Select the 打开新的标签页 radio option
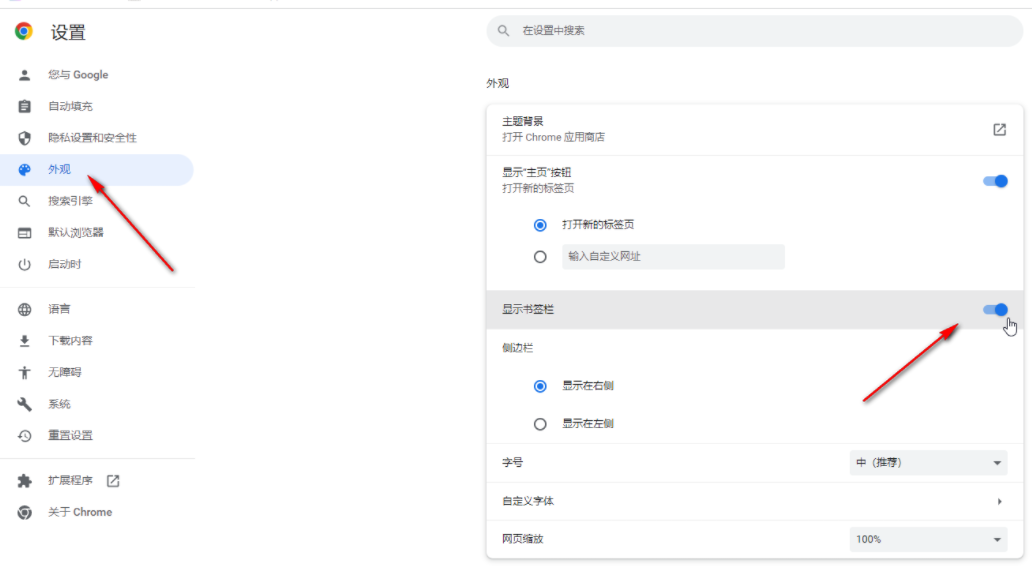The width and height of the screenshot is (1032, 580). click(540, 225)
